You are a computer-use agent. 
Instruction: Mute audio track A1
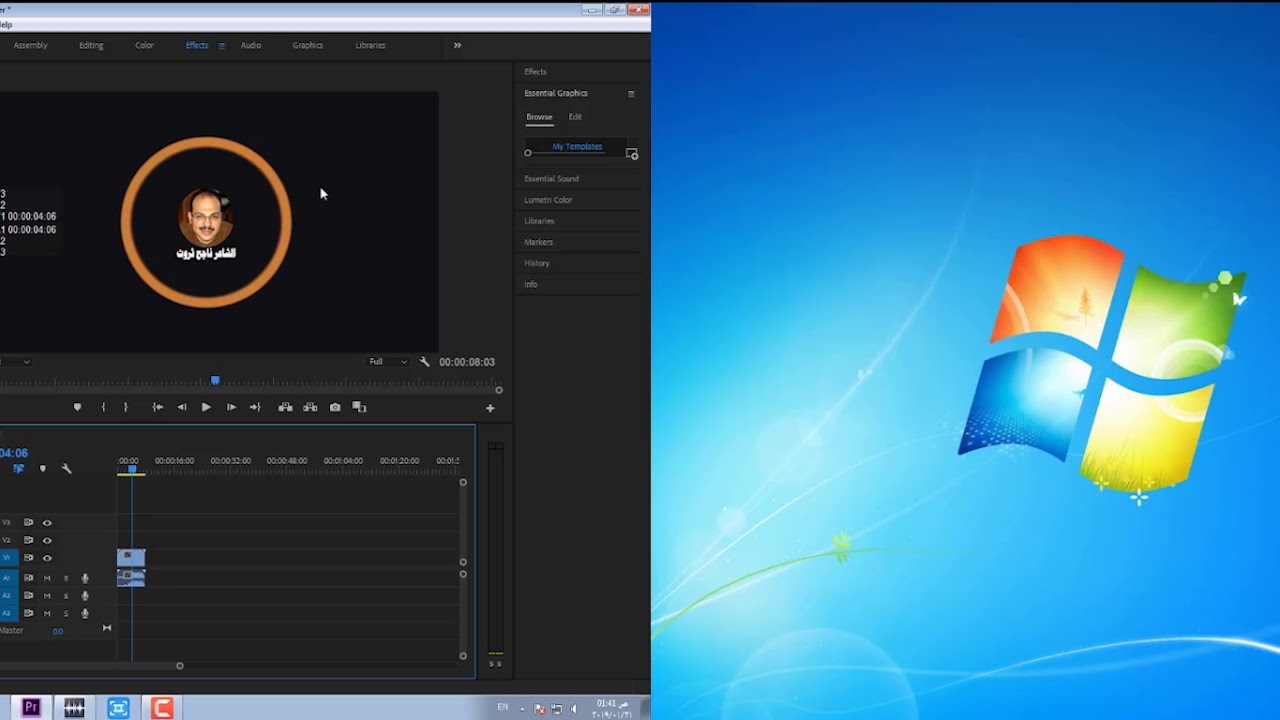[x=47, y=578]
